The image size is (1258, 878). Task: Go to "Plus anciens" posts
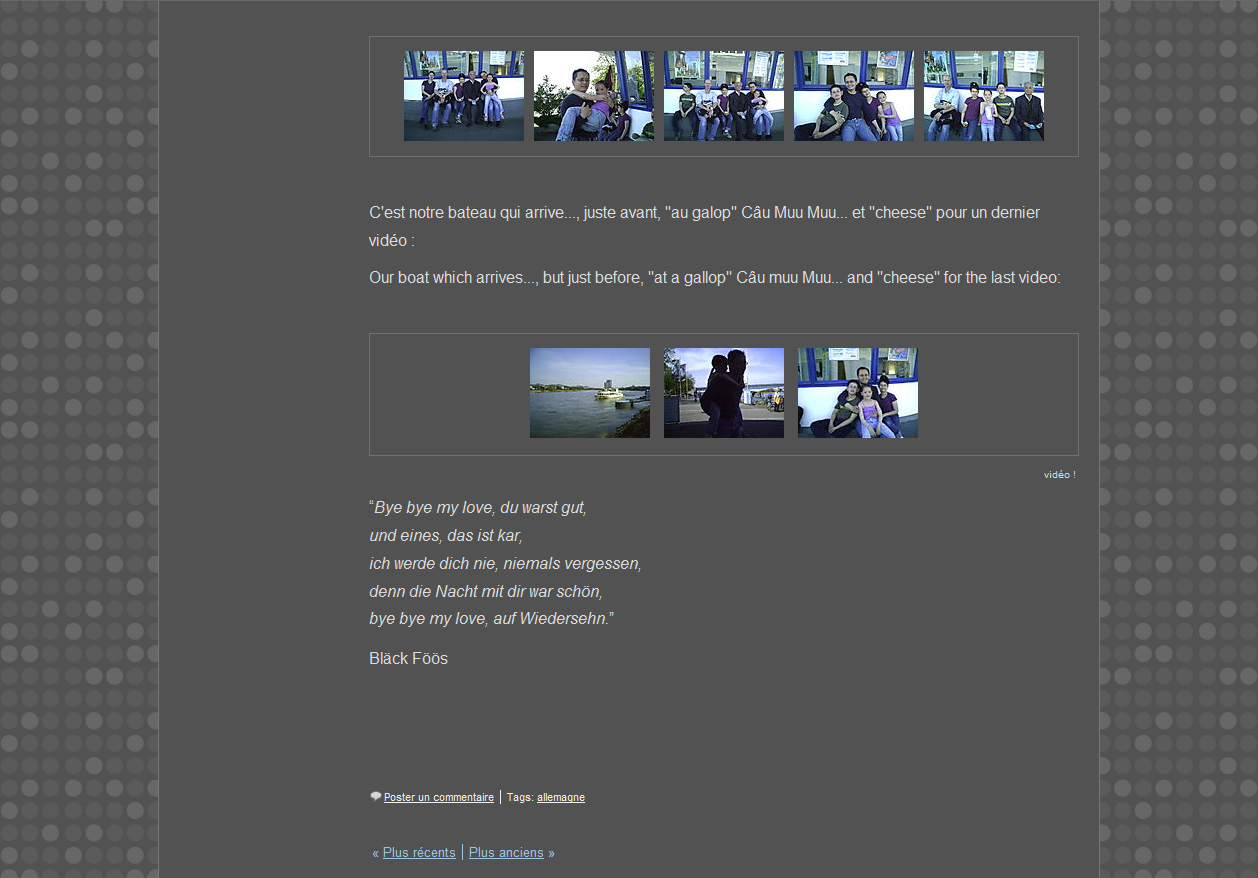pyautogui.click(x=506, y=853)
